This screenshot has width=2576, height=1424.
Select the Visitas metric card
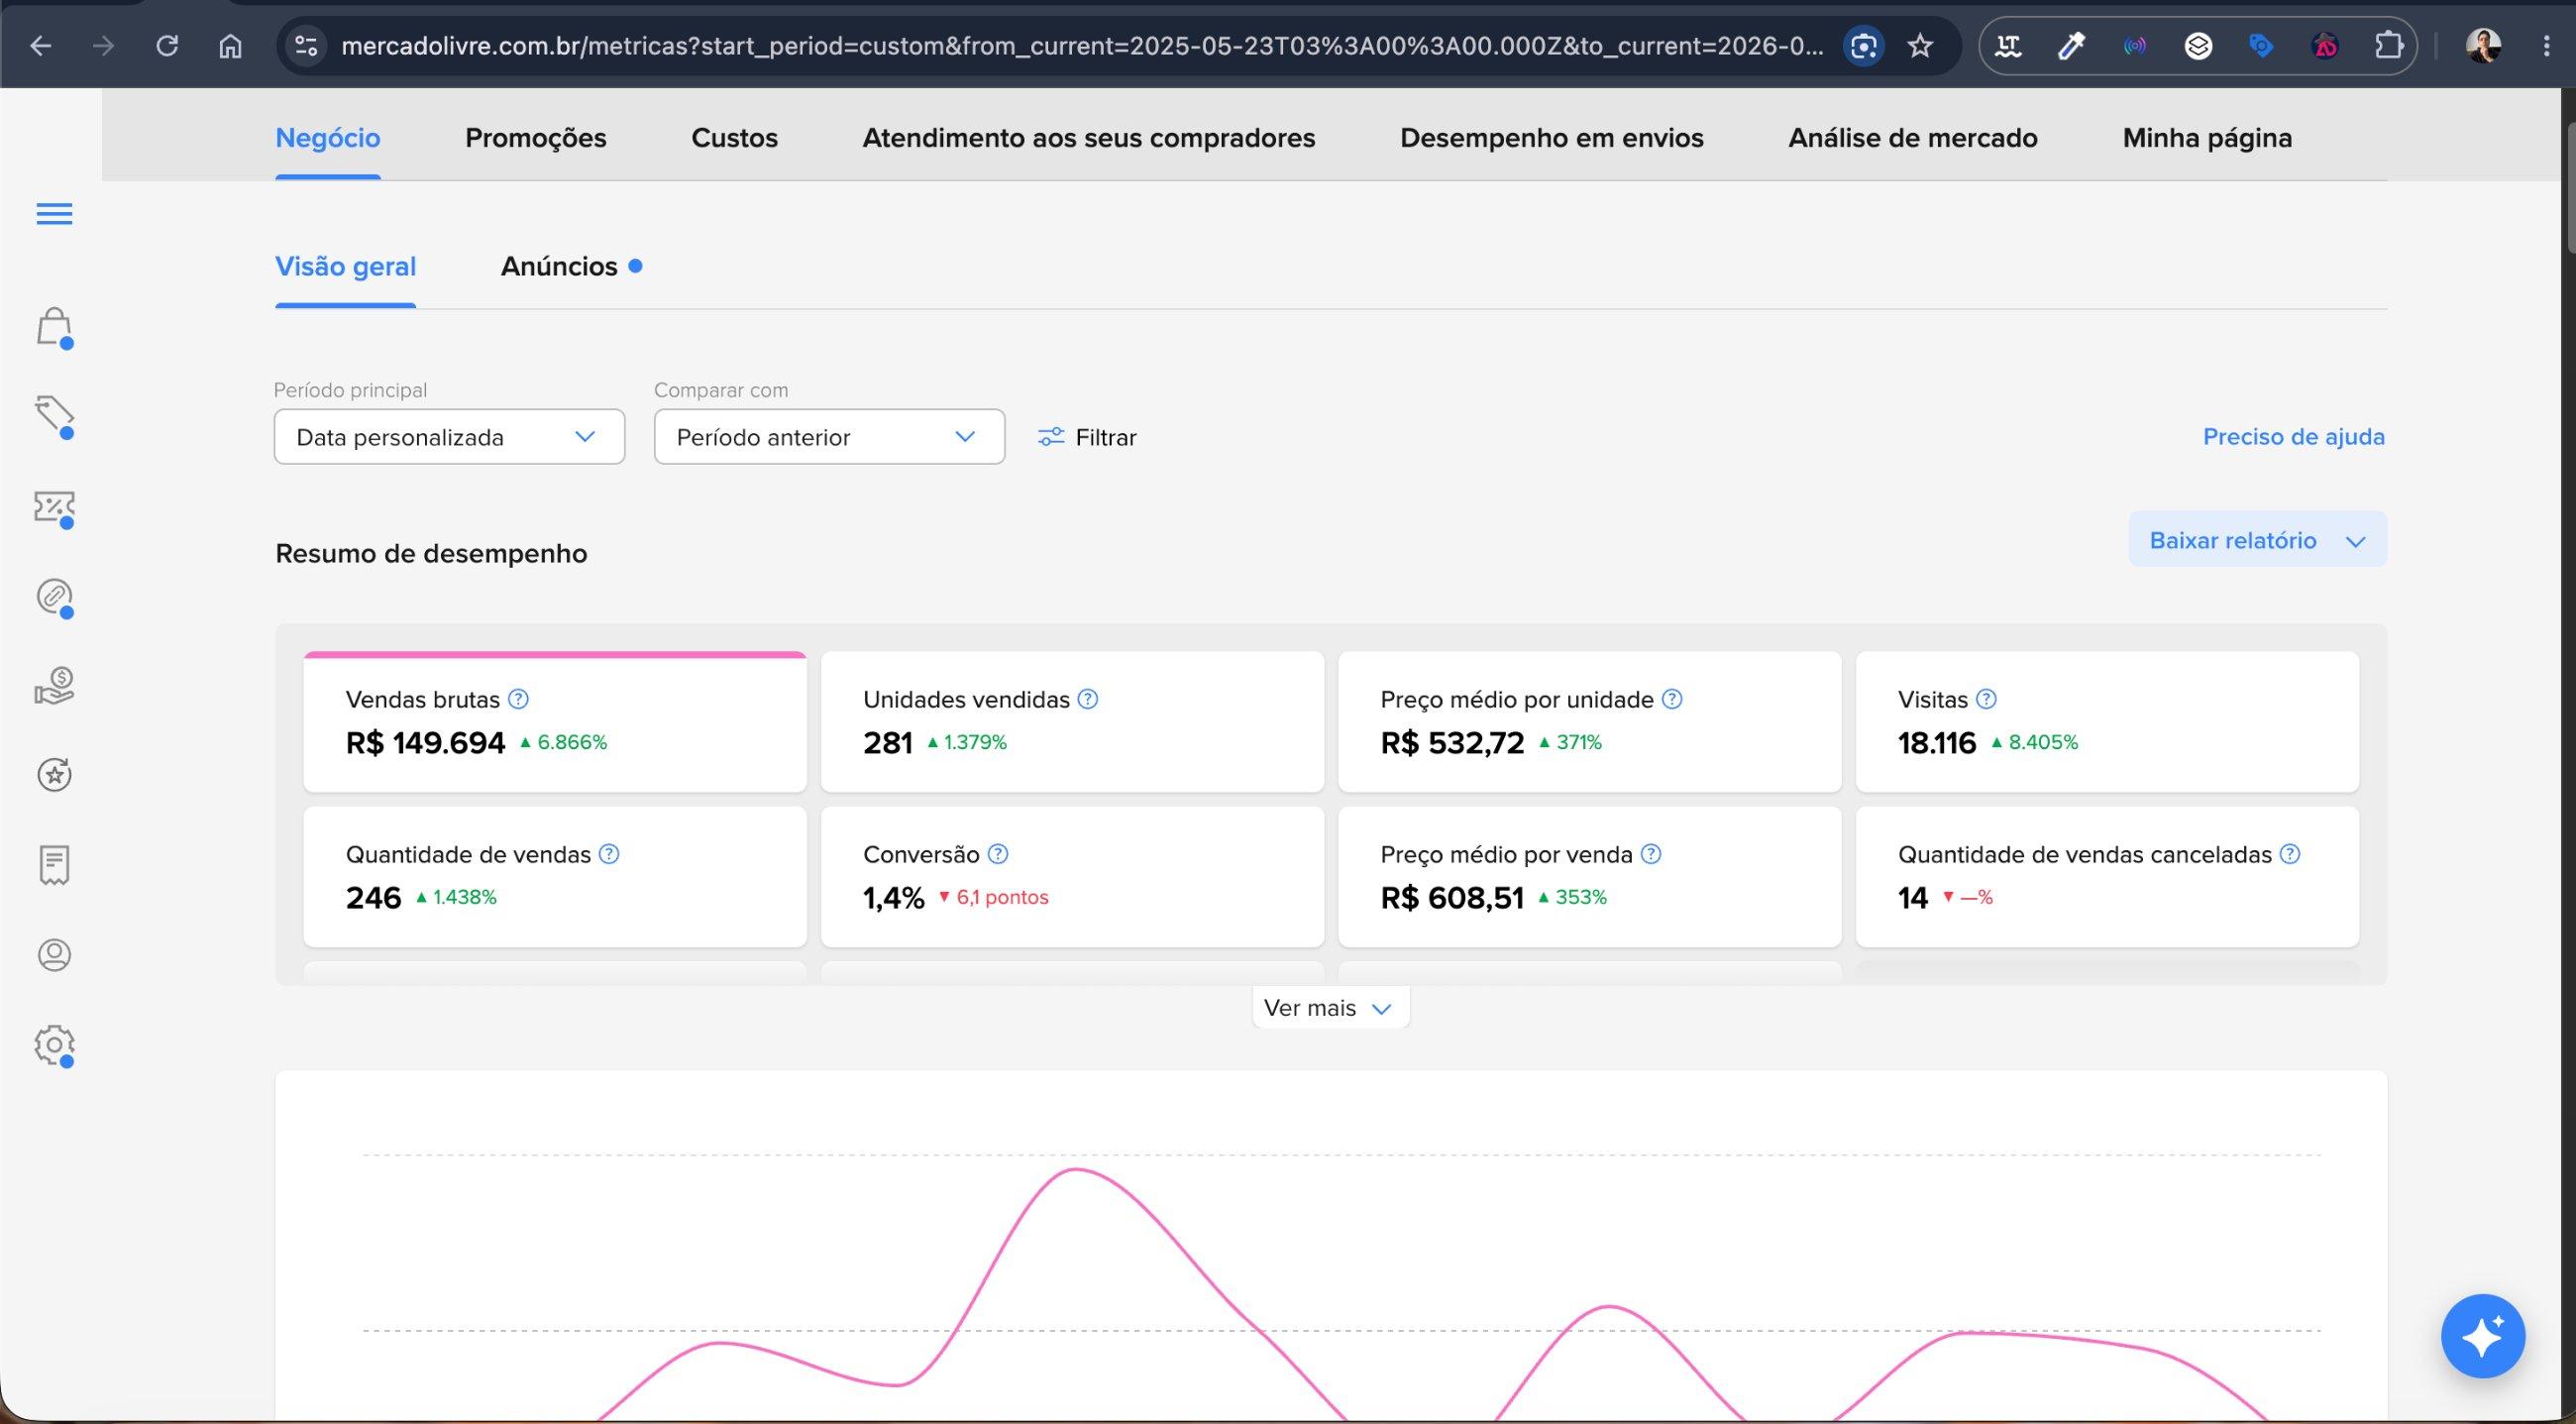click(x=2107, y=722)
